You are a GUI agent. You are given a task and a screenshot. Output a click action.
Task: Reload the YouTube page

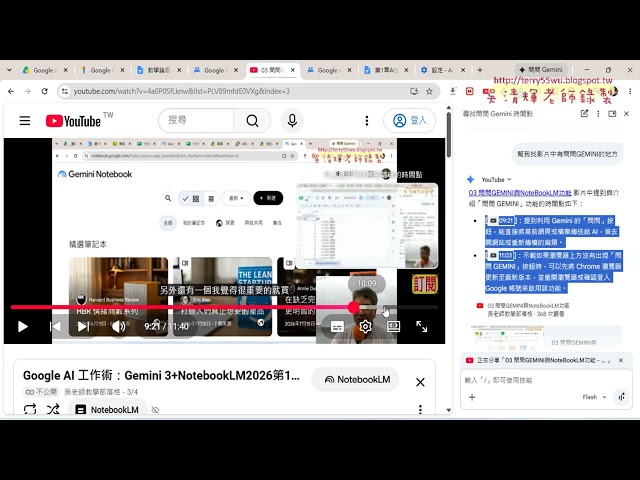click(44, 91)
